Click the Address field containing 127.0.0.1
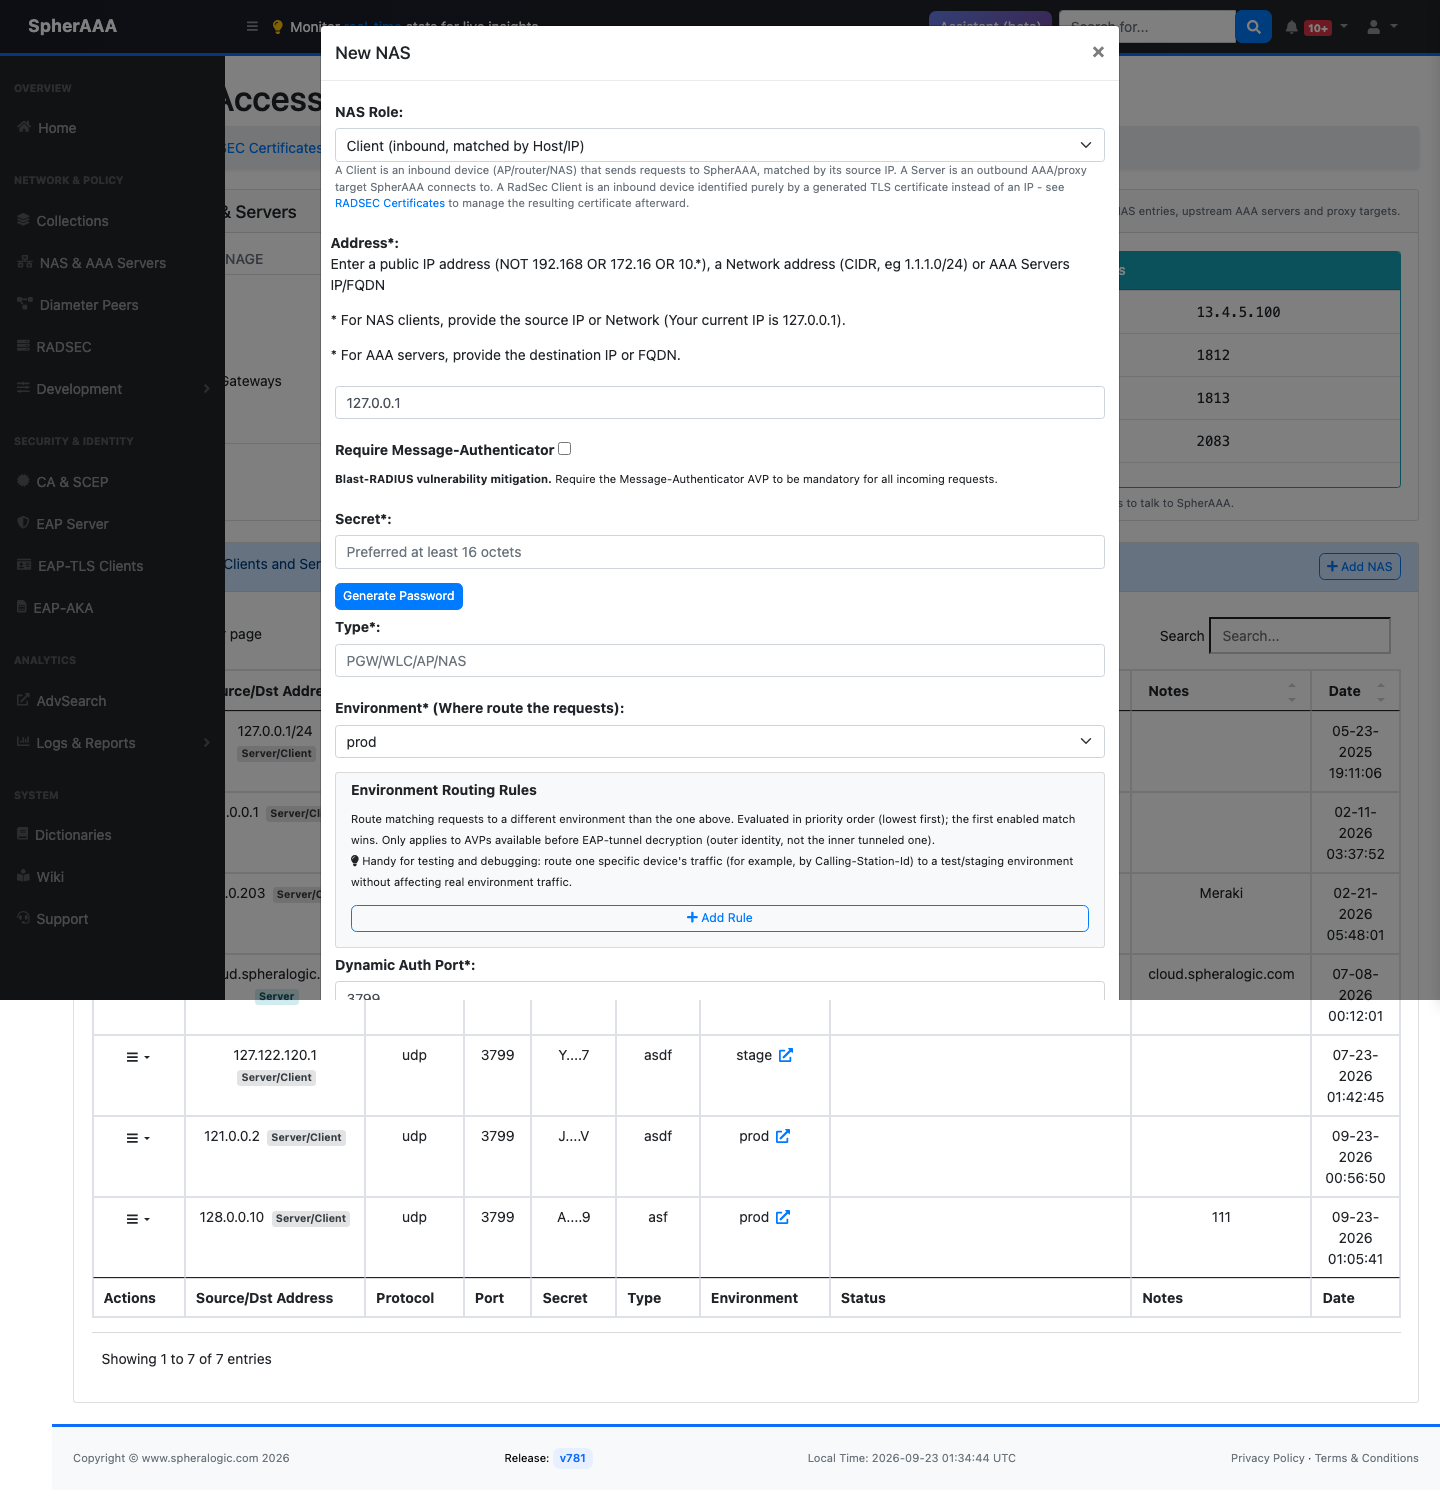 point(720,403)
